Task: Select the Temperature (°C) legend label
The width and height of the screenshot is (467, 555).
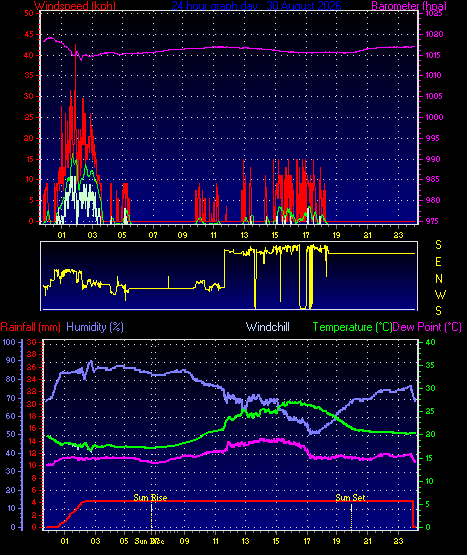Action: (x=352, y=327)
